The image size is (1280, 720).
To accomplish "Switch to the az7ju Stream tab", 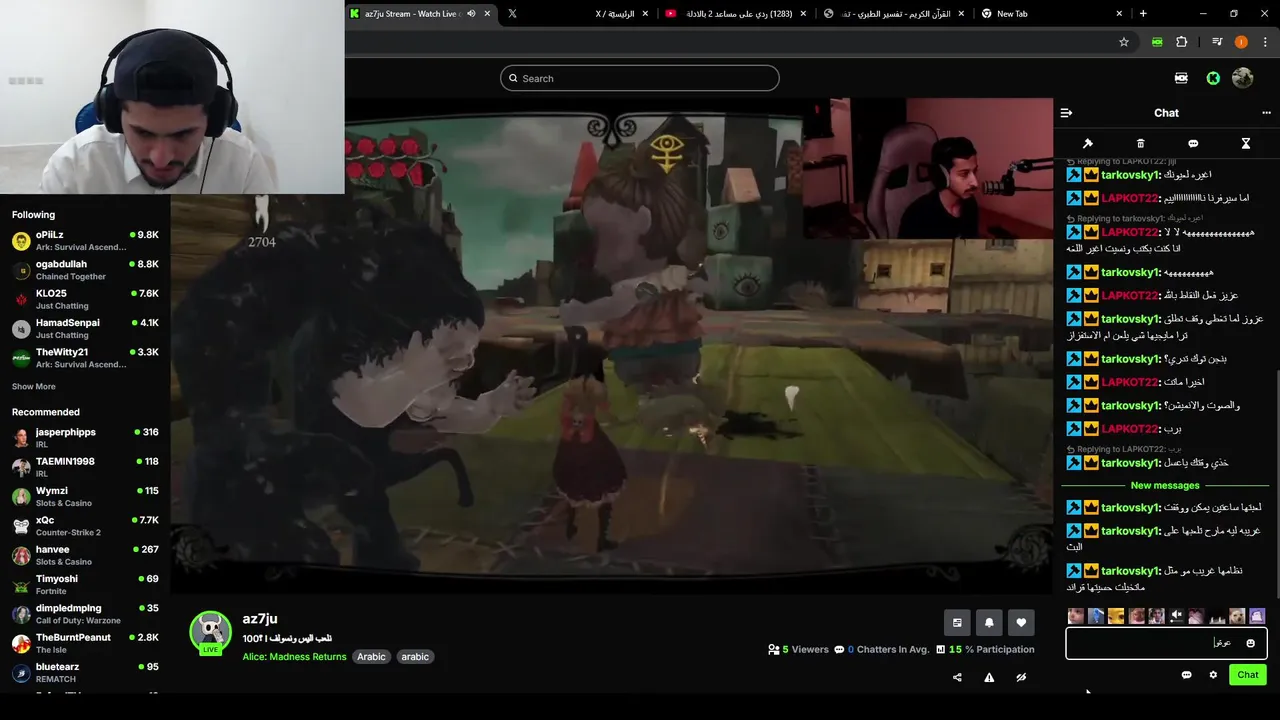I will click(x=422, y=14).
